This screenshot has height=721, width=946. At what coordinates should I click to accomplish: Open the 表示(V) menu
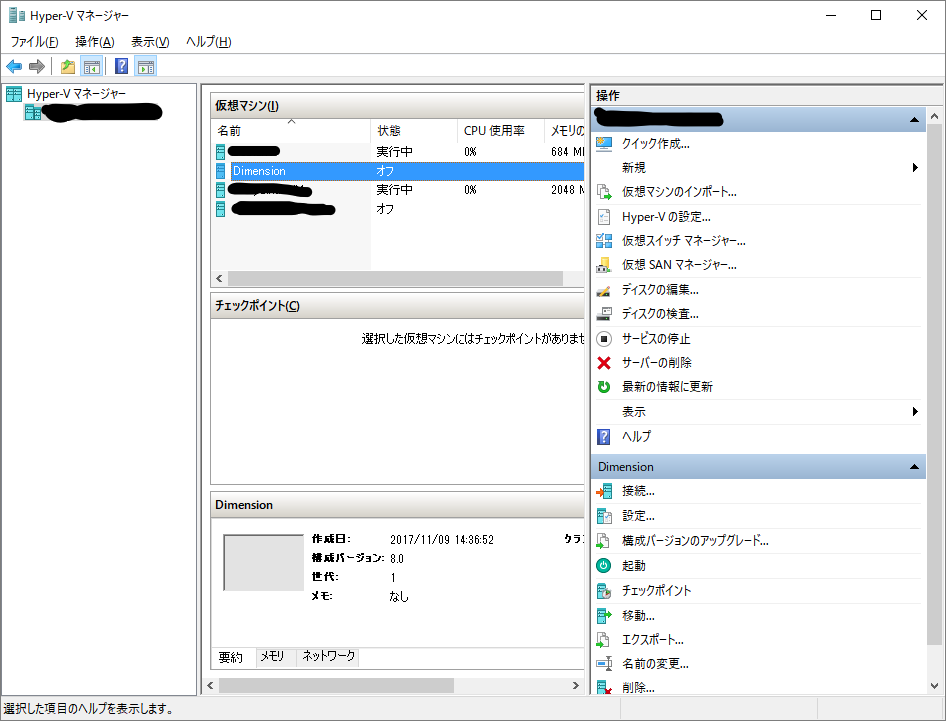(150, 42)
